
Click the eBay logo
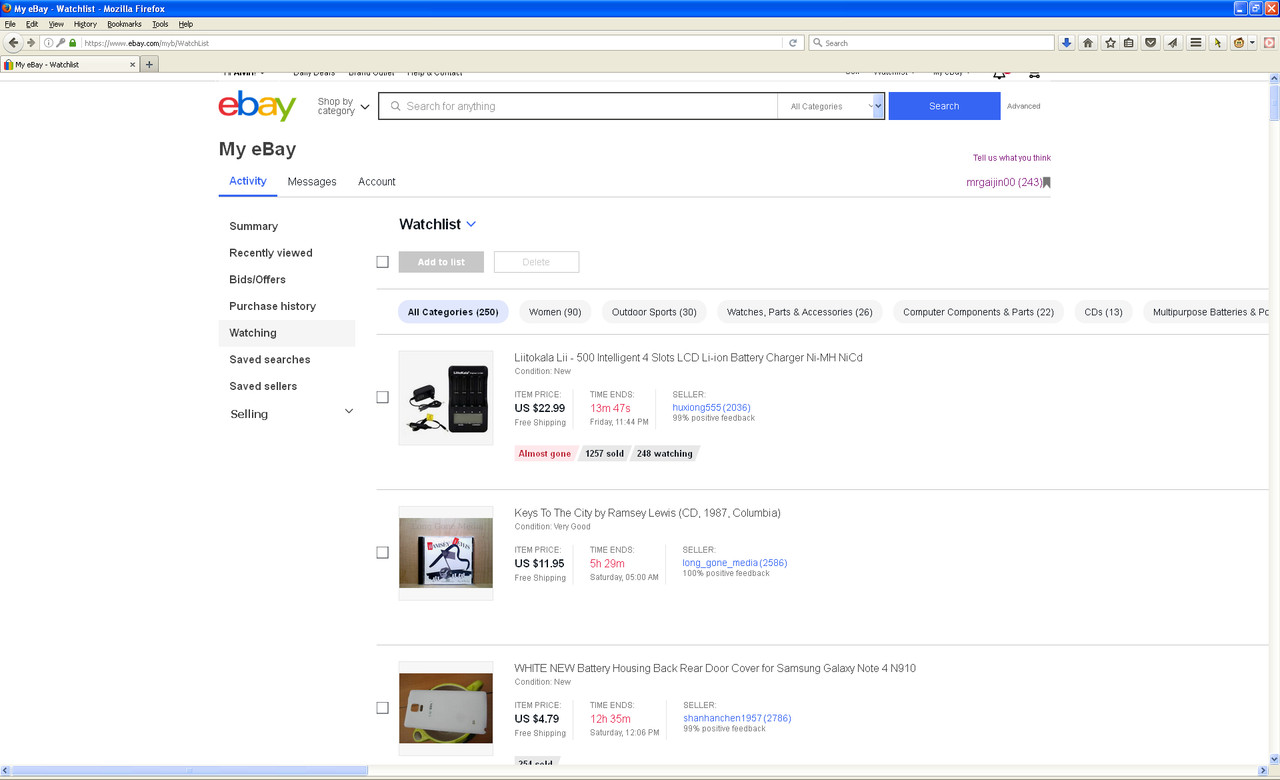coord(257,105)
